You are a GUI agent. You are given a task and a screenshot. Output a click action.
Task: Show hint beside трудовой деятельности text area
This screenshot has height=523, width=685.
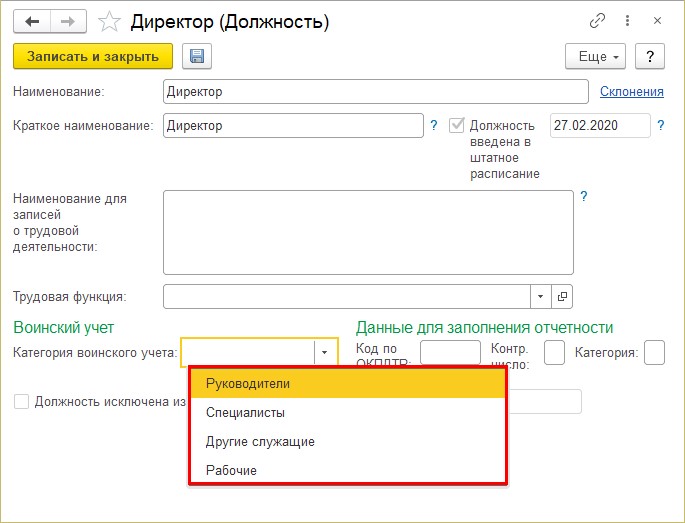[x=584, y=197]
